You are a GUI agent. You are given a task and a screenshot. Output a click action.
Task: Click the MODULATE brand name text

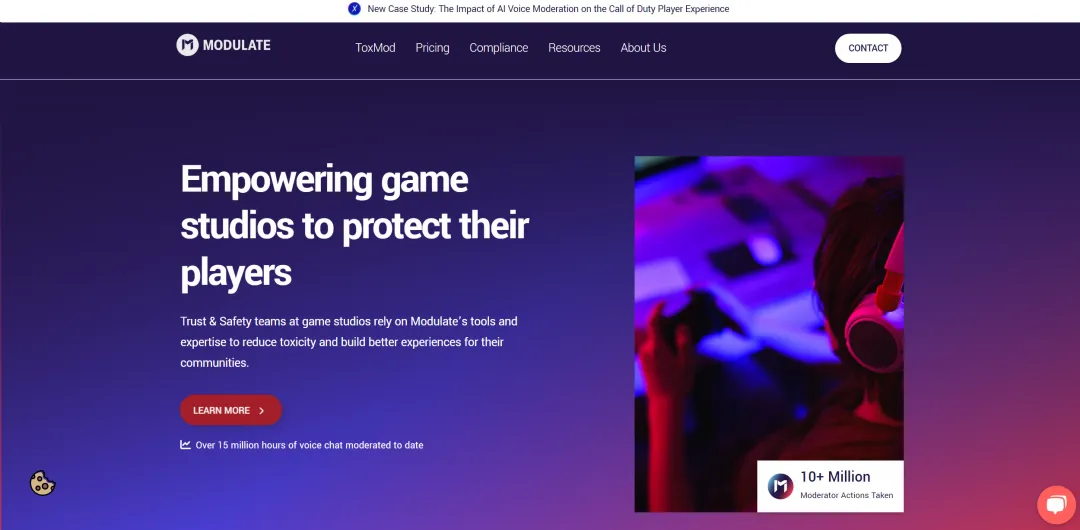pyautogui.click(x=237, y=45)
